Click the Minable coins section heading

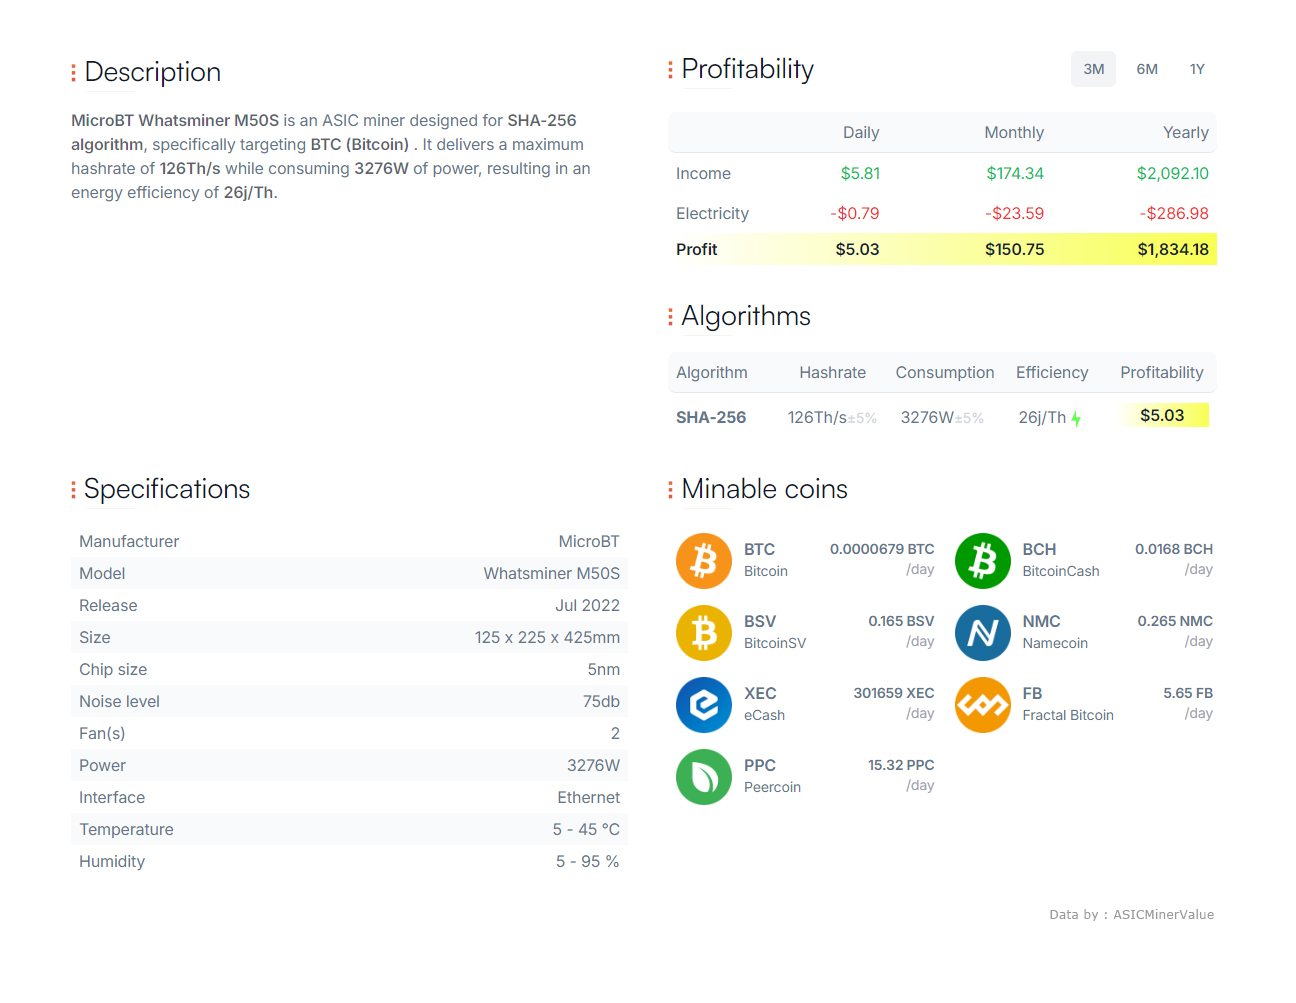764,489
